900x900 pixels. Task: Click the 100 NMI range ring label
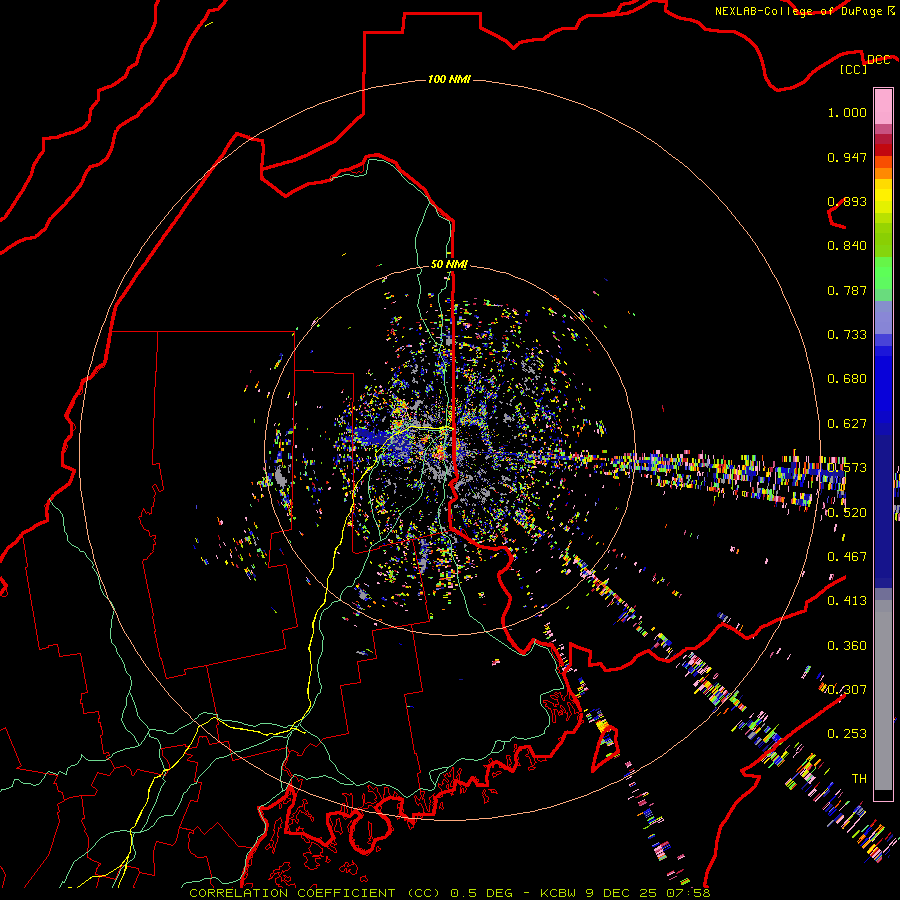pos(449,79)
